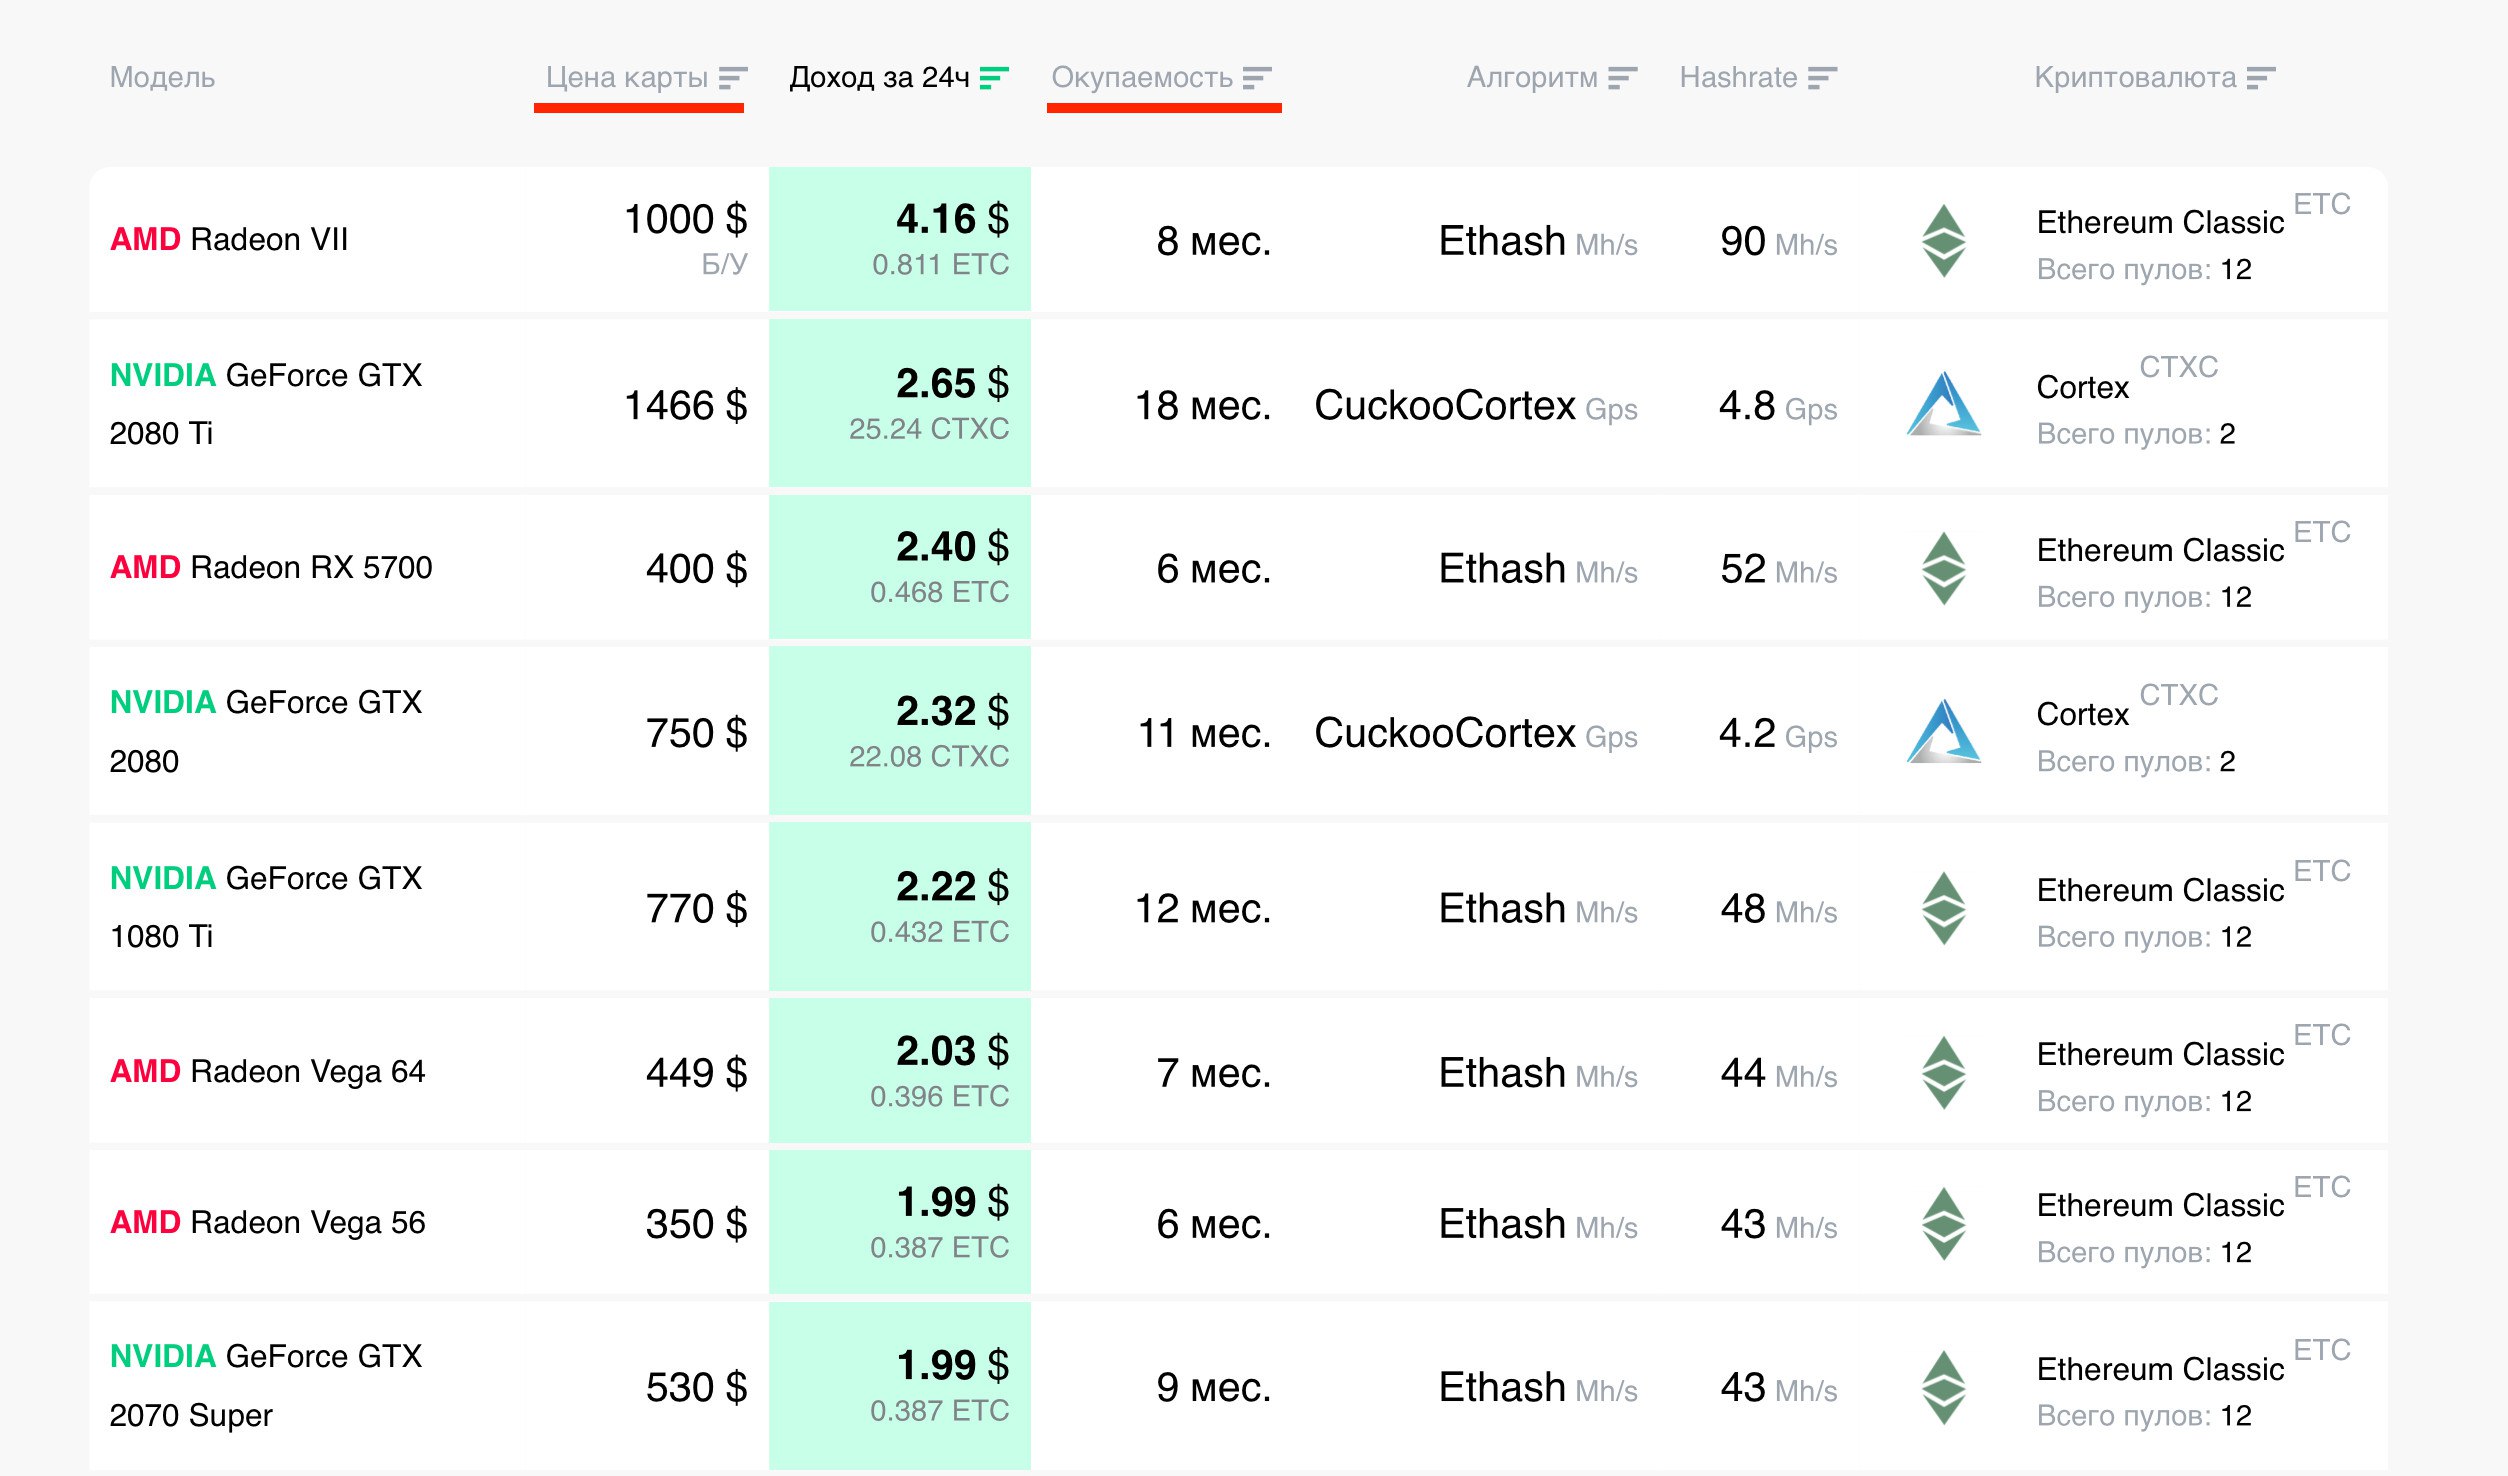Click the 2.65 $ income value
2508x1476 pixels.
point(952,384)
